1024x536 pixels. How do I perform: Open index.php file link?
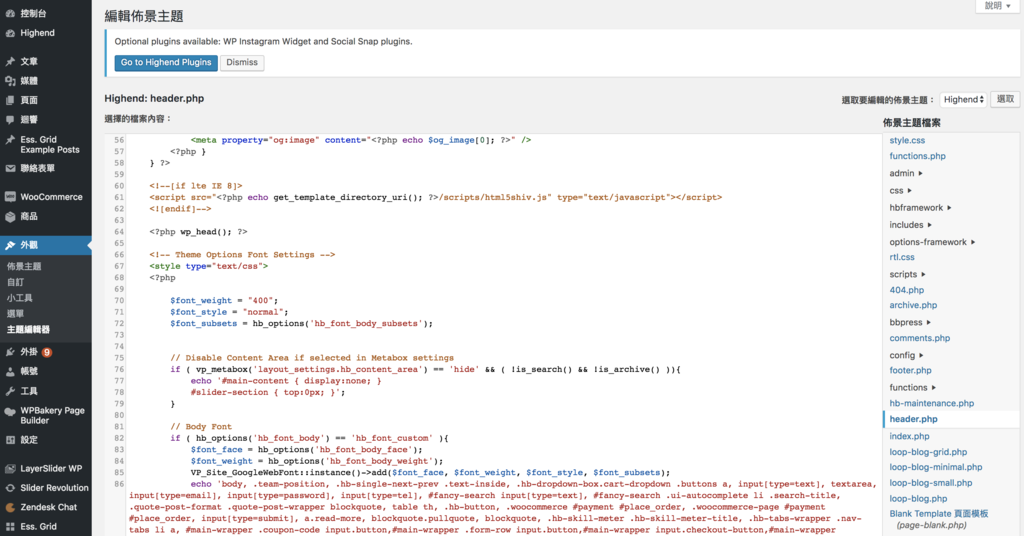click(909, 436)
